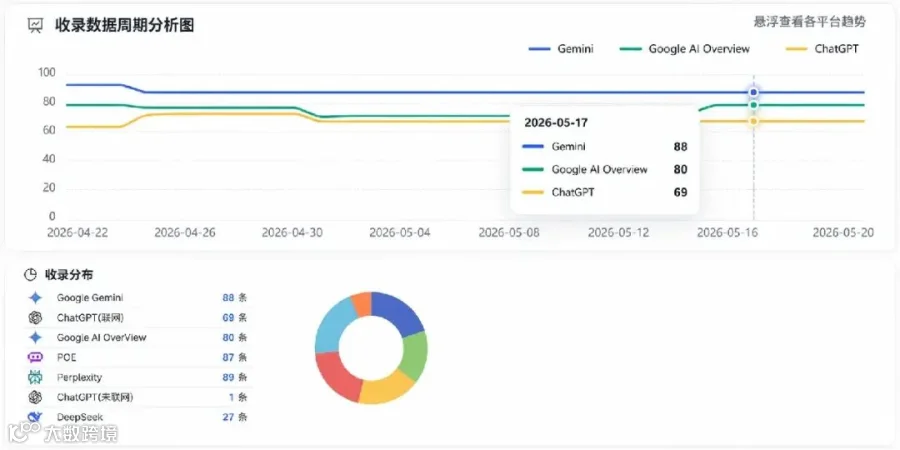Click the Google Gemini row label
The image size is (900, 450).
point(90,298)
